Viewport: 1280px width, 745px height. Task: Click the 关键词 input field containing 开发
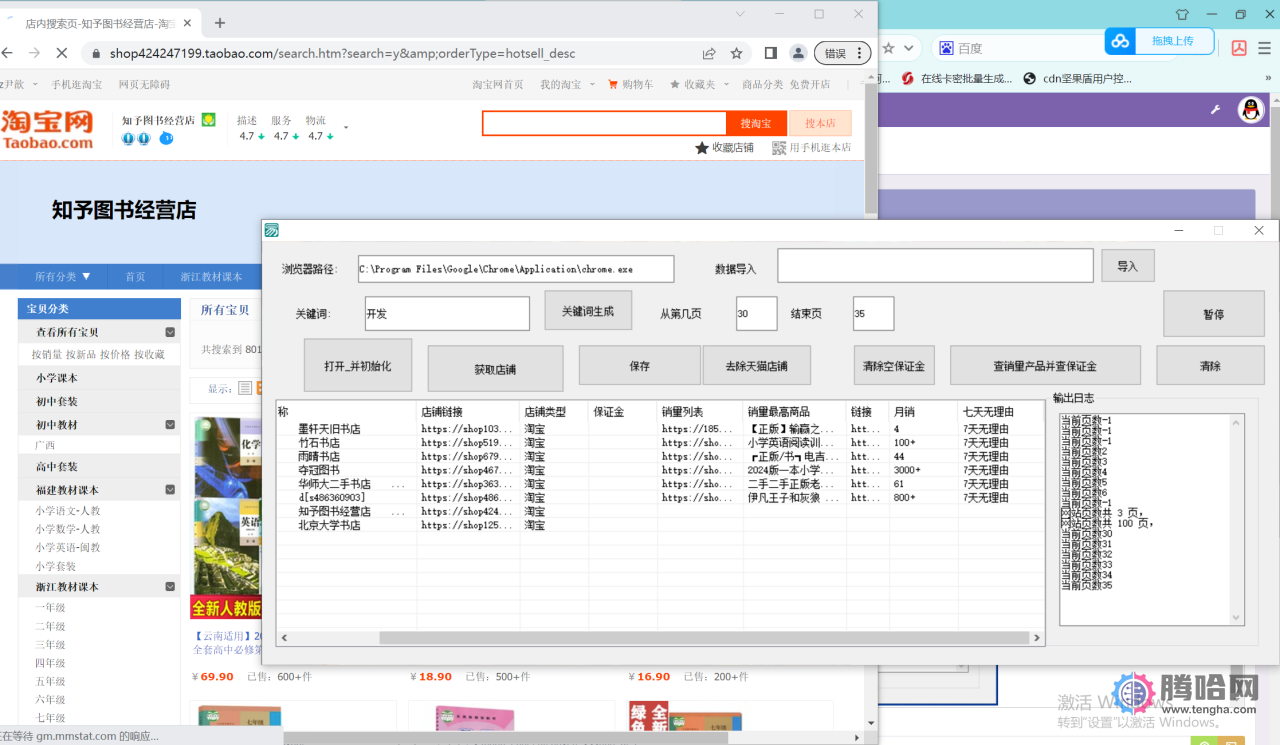pos(447,313)
